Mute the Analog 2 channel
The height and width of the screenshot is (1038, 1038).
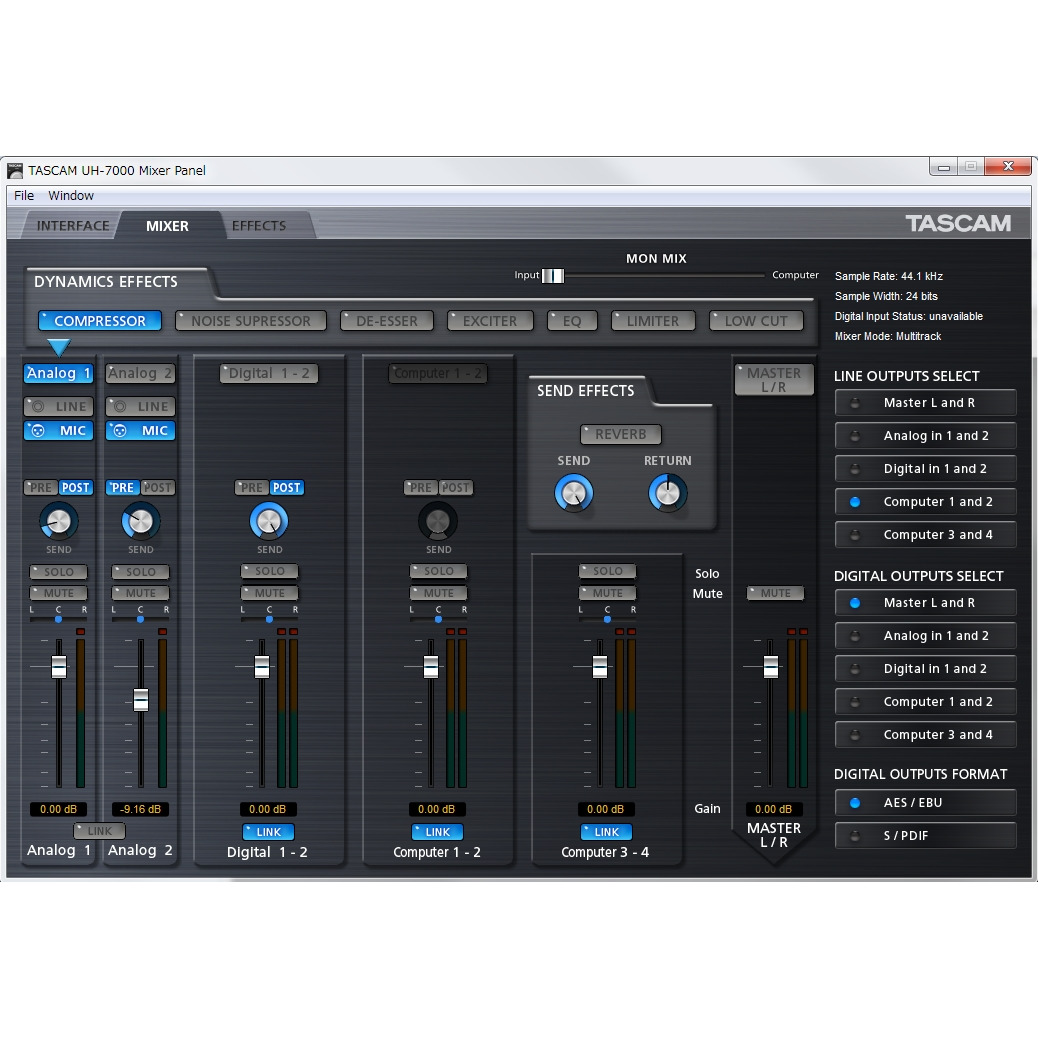pos(140,593)
